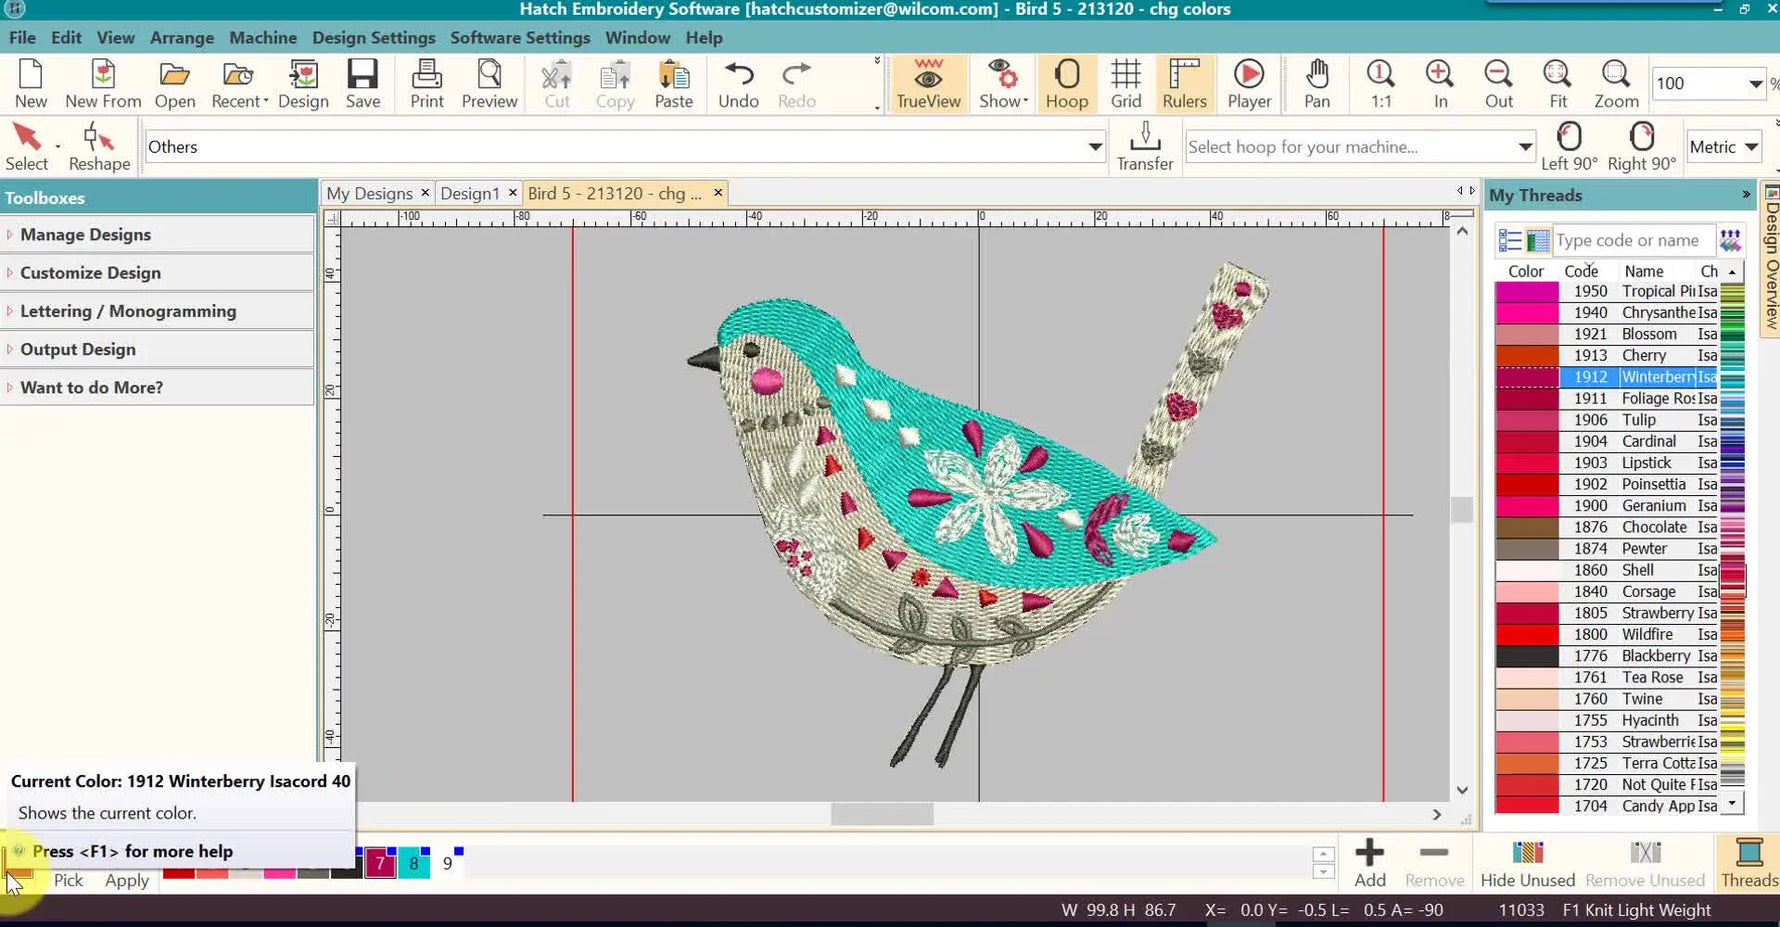Expand Output Design toolbox
The image size is (1780, 927).
[x=157, y=349]
